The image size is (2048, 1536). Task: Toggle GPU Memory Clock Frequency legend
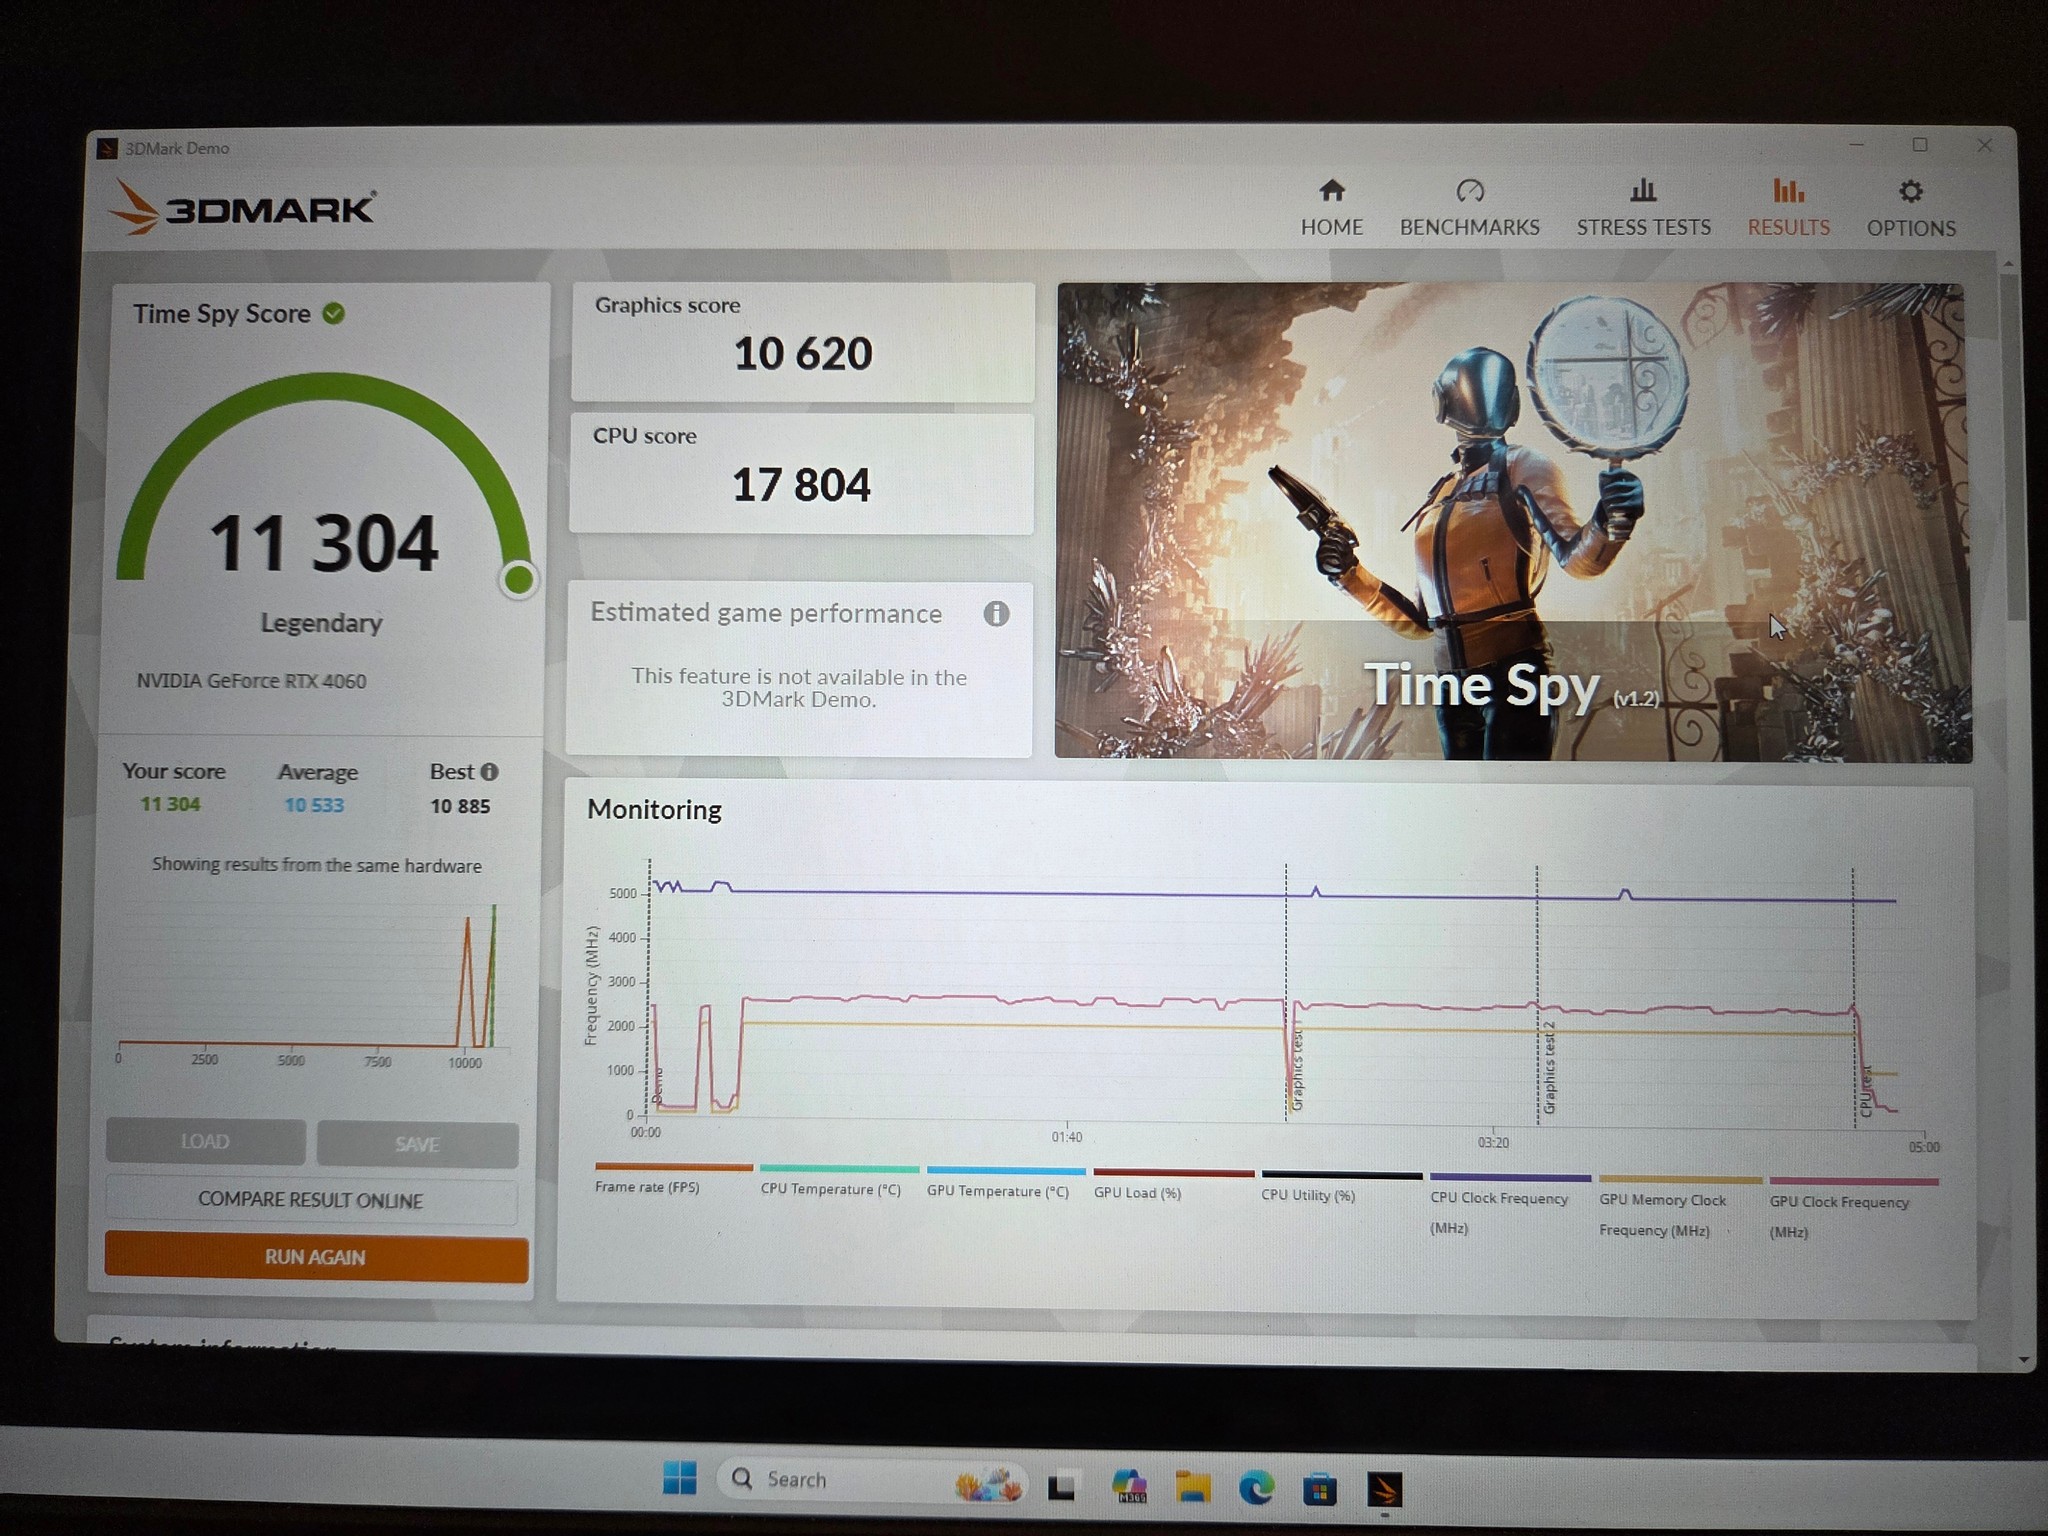click(x=1679, y=1207)
